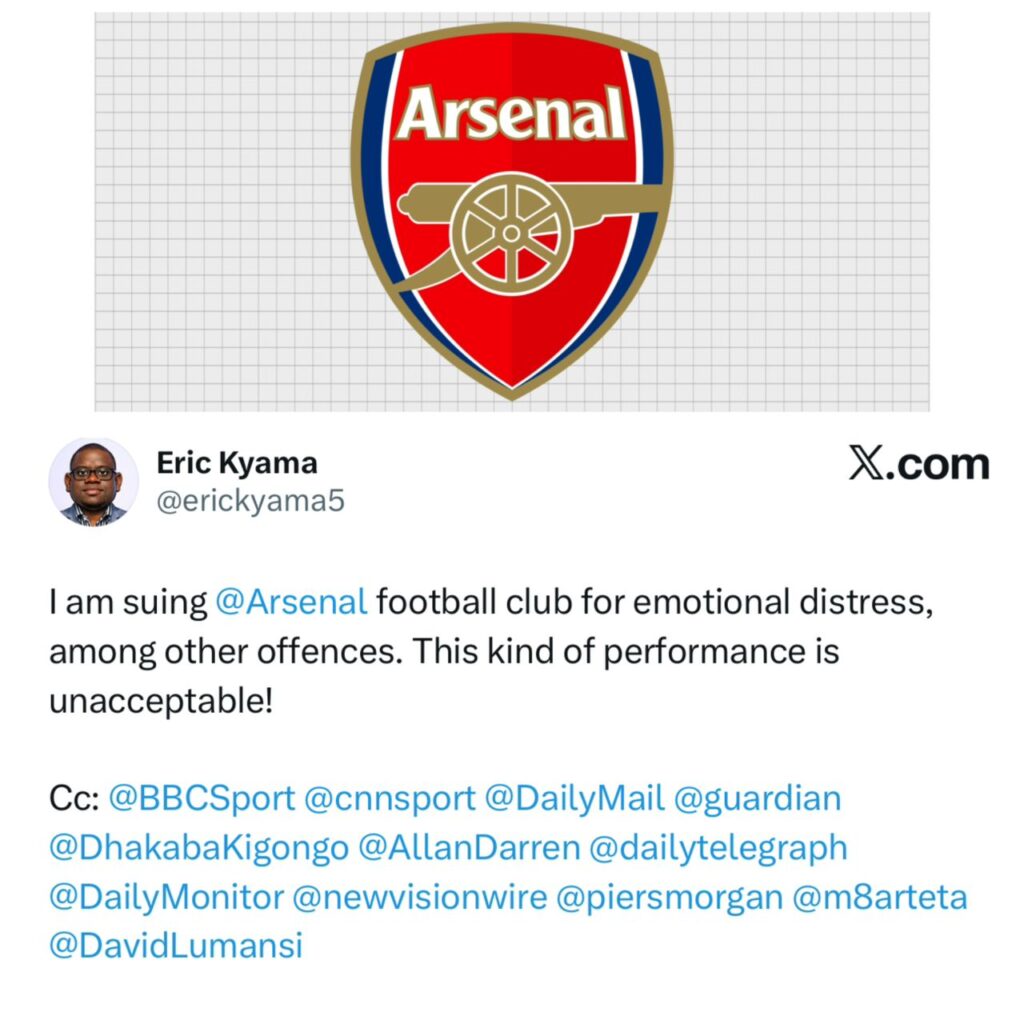Open the @DhakabaKigongo mention
The image size is (1024, 1024).
click(x=199, y=847)
